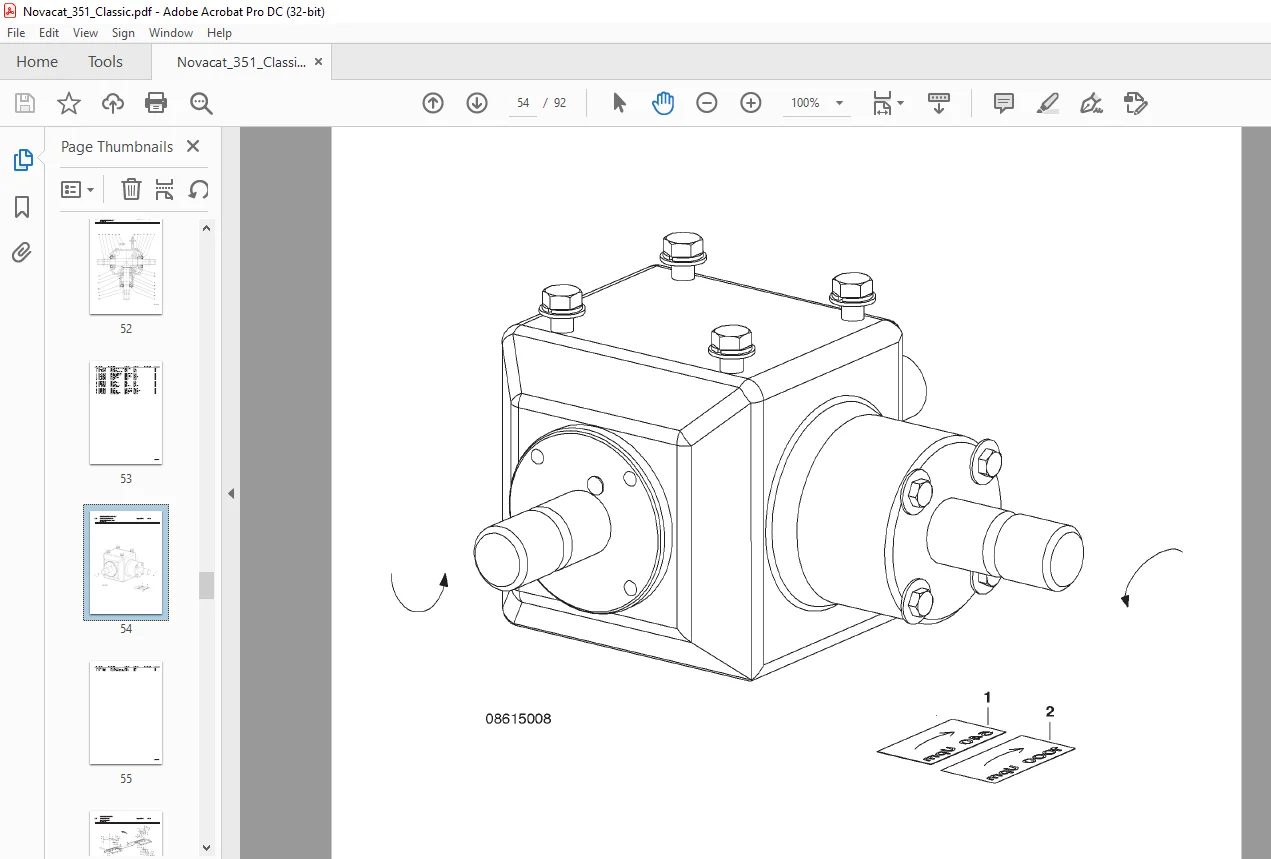
Task: Select the page 52 thumbnail
Action: [x=126, y=267]
